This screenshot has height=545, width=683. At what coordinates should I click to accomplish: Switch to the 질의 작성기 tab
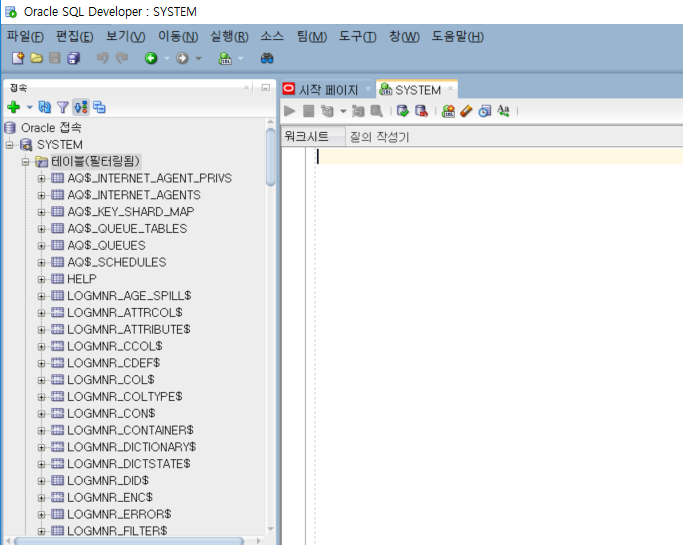(x=379, y=137)
